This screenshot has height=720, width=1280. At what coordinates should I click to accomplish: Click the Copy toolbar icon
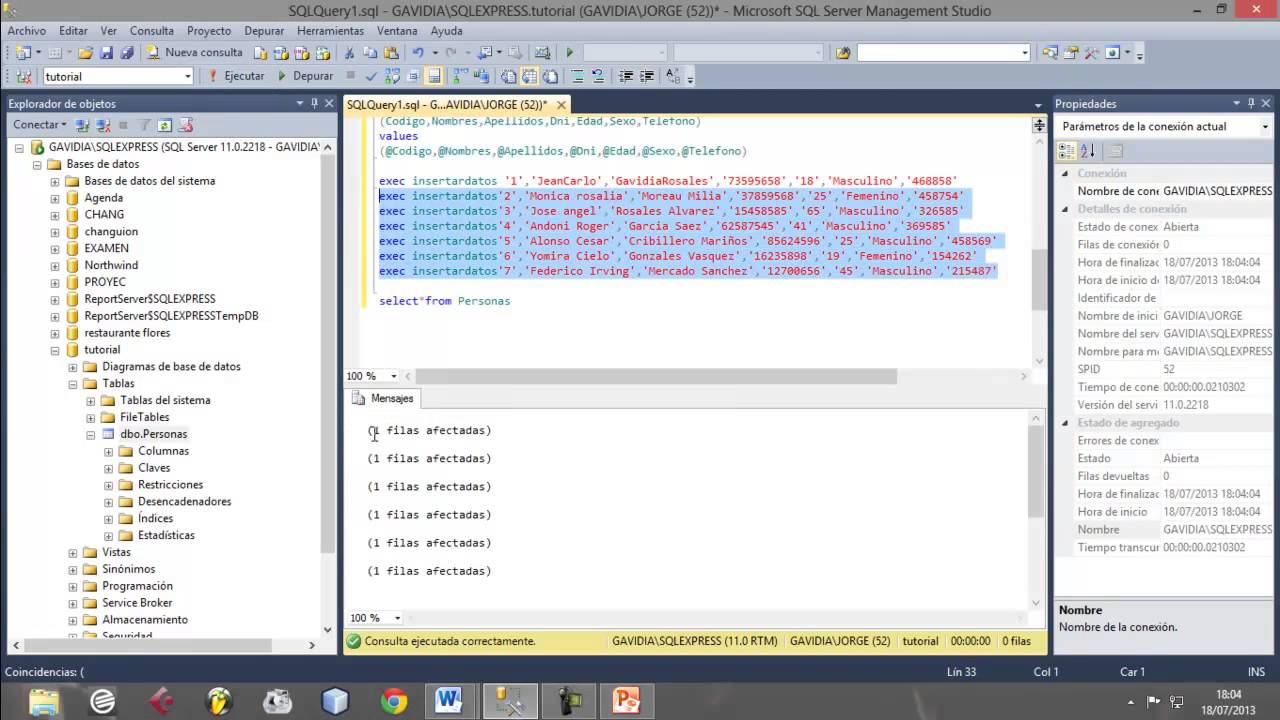coord(370,52)
